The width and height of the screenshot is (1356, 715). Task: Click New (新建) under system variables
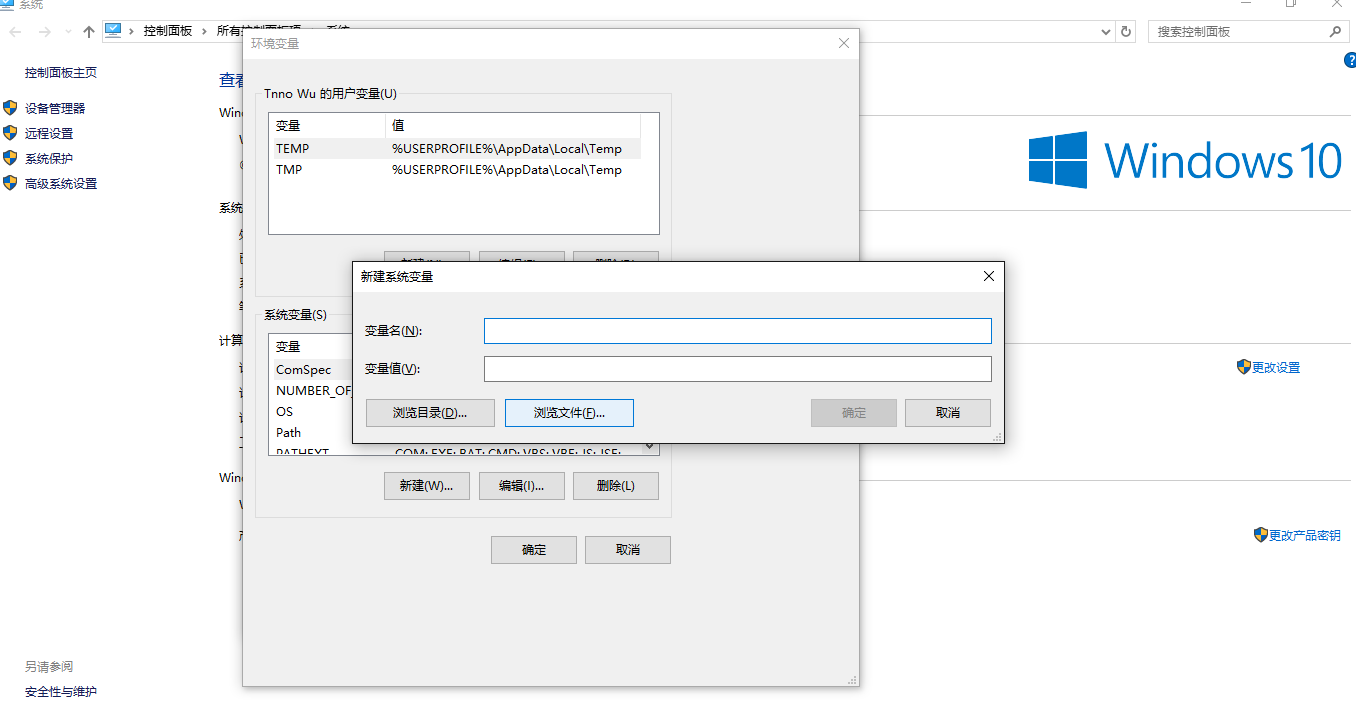click(426, 486)
